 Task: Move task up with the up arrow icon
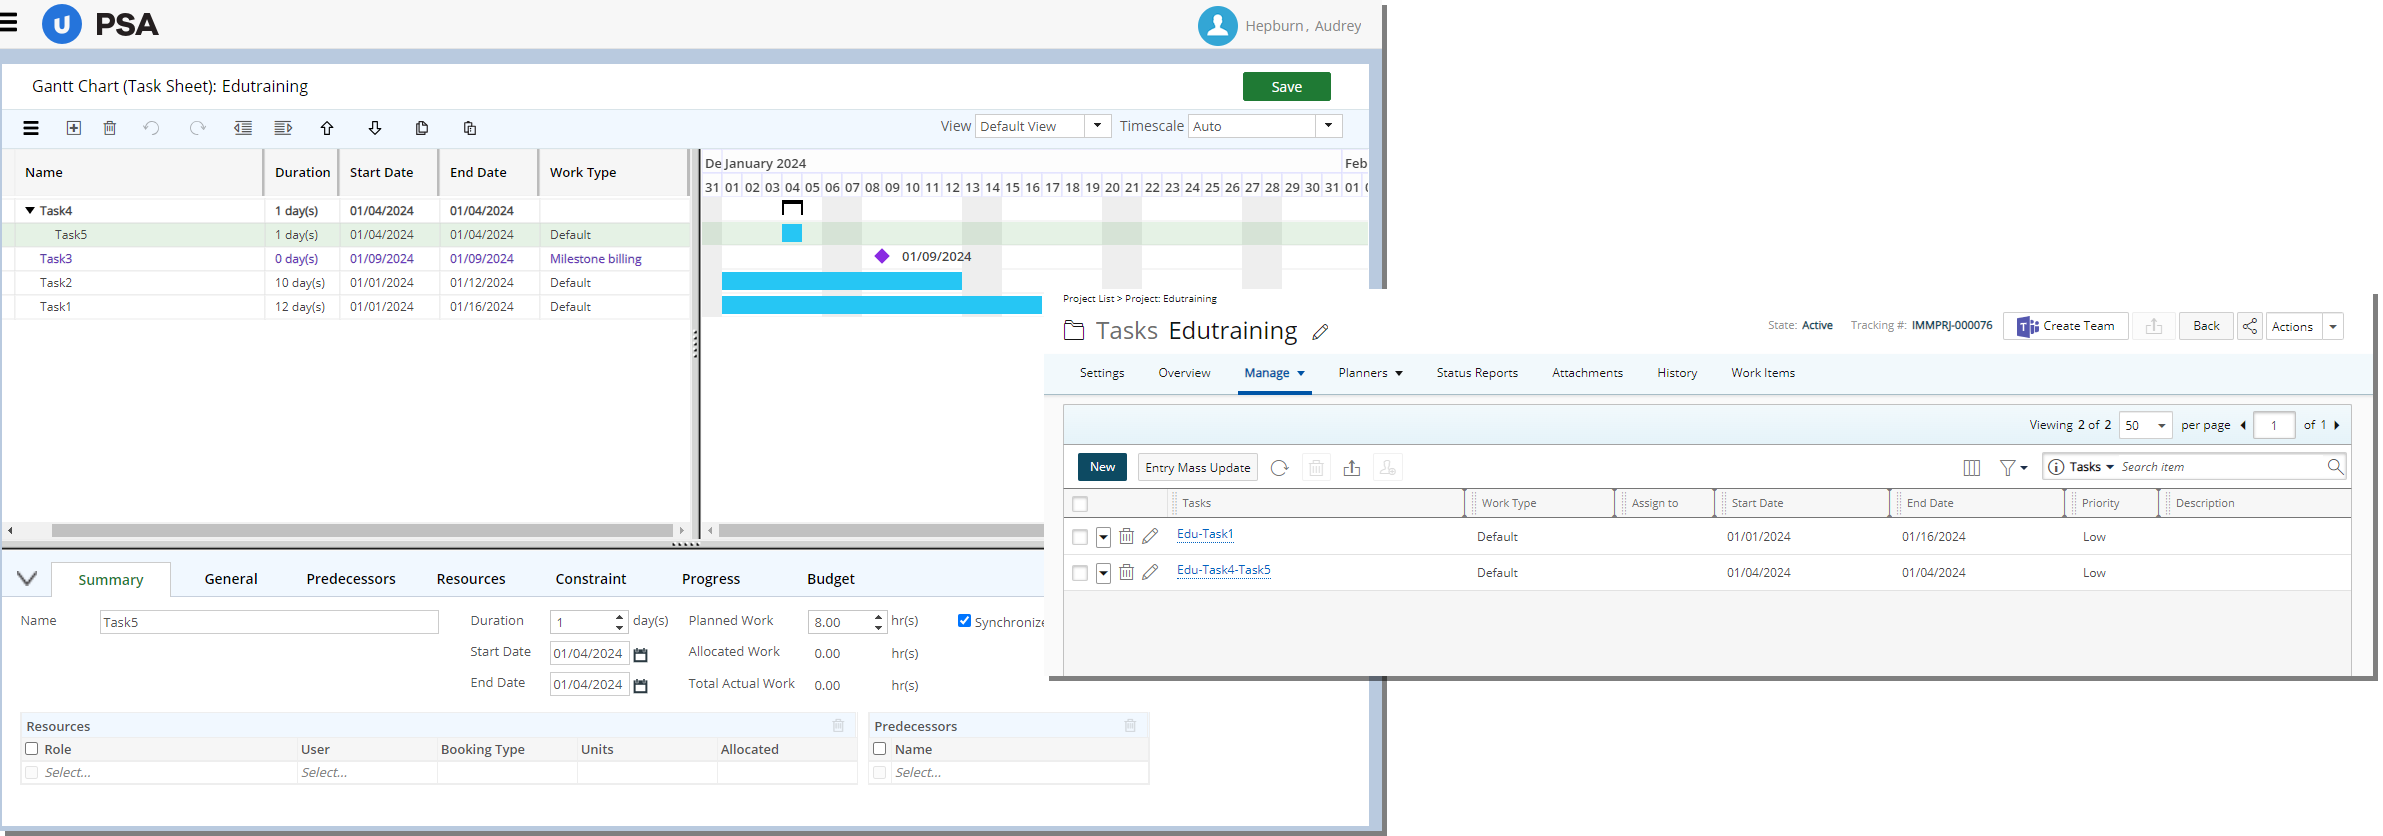[327, 128]
